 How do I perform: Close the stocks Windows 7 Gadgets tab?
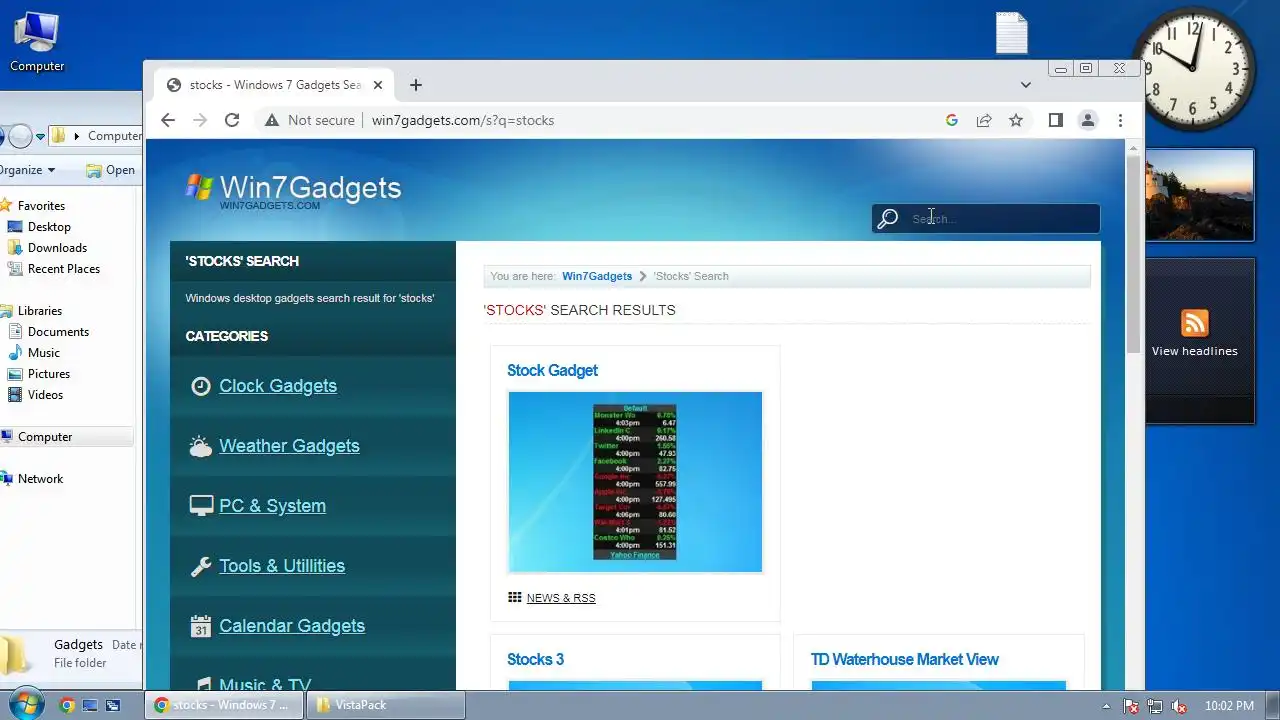pyautogui.click(x=378, y=85)
